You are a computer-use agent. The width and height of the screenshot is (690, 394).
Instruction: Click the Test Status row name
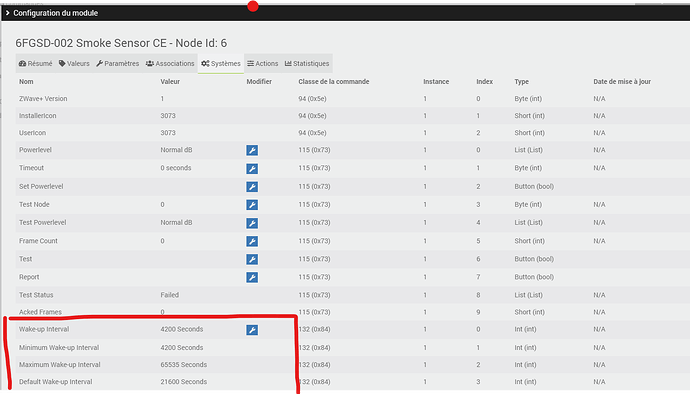point(36,295)
